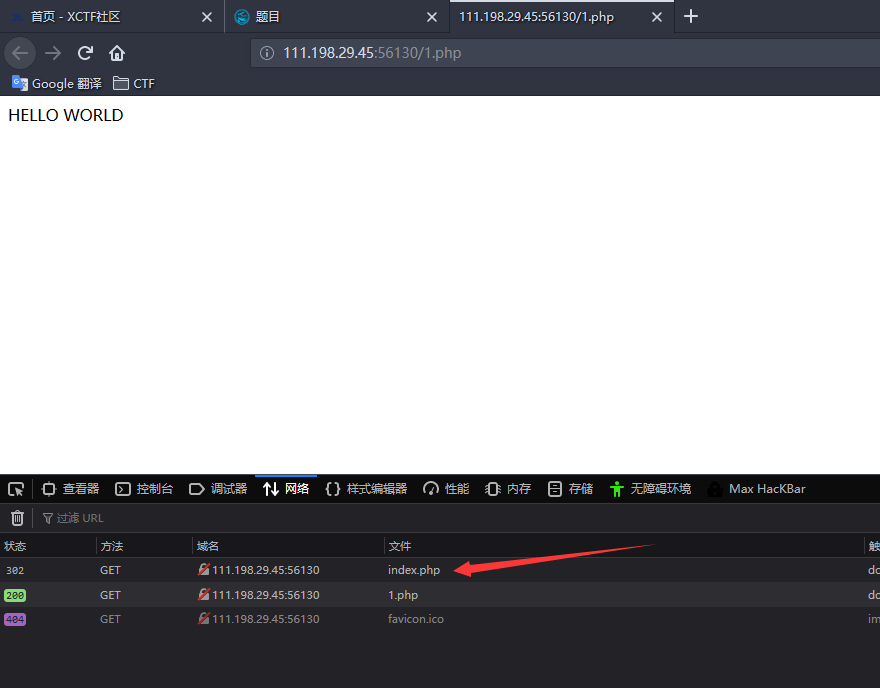This screenshot has height=688, width=880.
Task: Click the page info icon in address bar
Action: tap(265, 53)
